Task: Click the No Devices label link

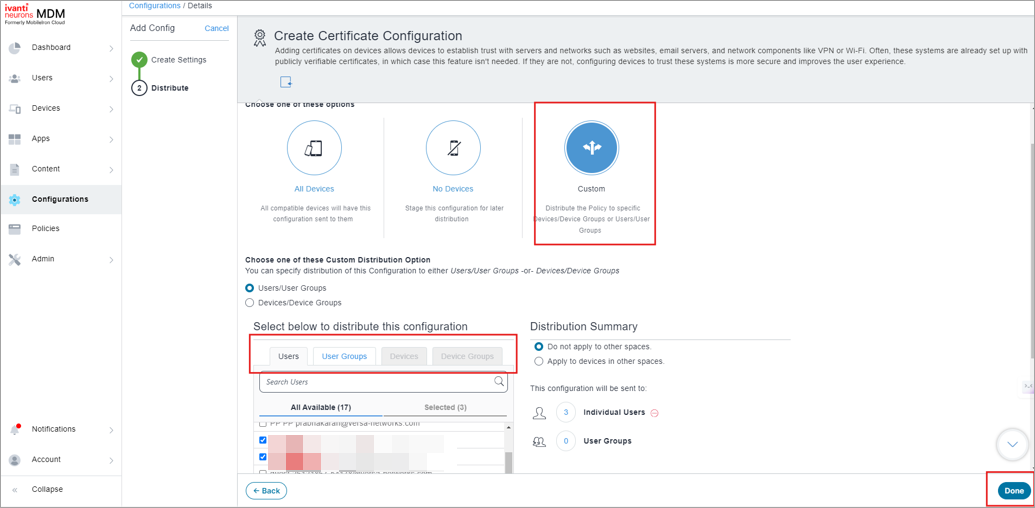Action: tap(453, 189)
